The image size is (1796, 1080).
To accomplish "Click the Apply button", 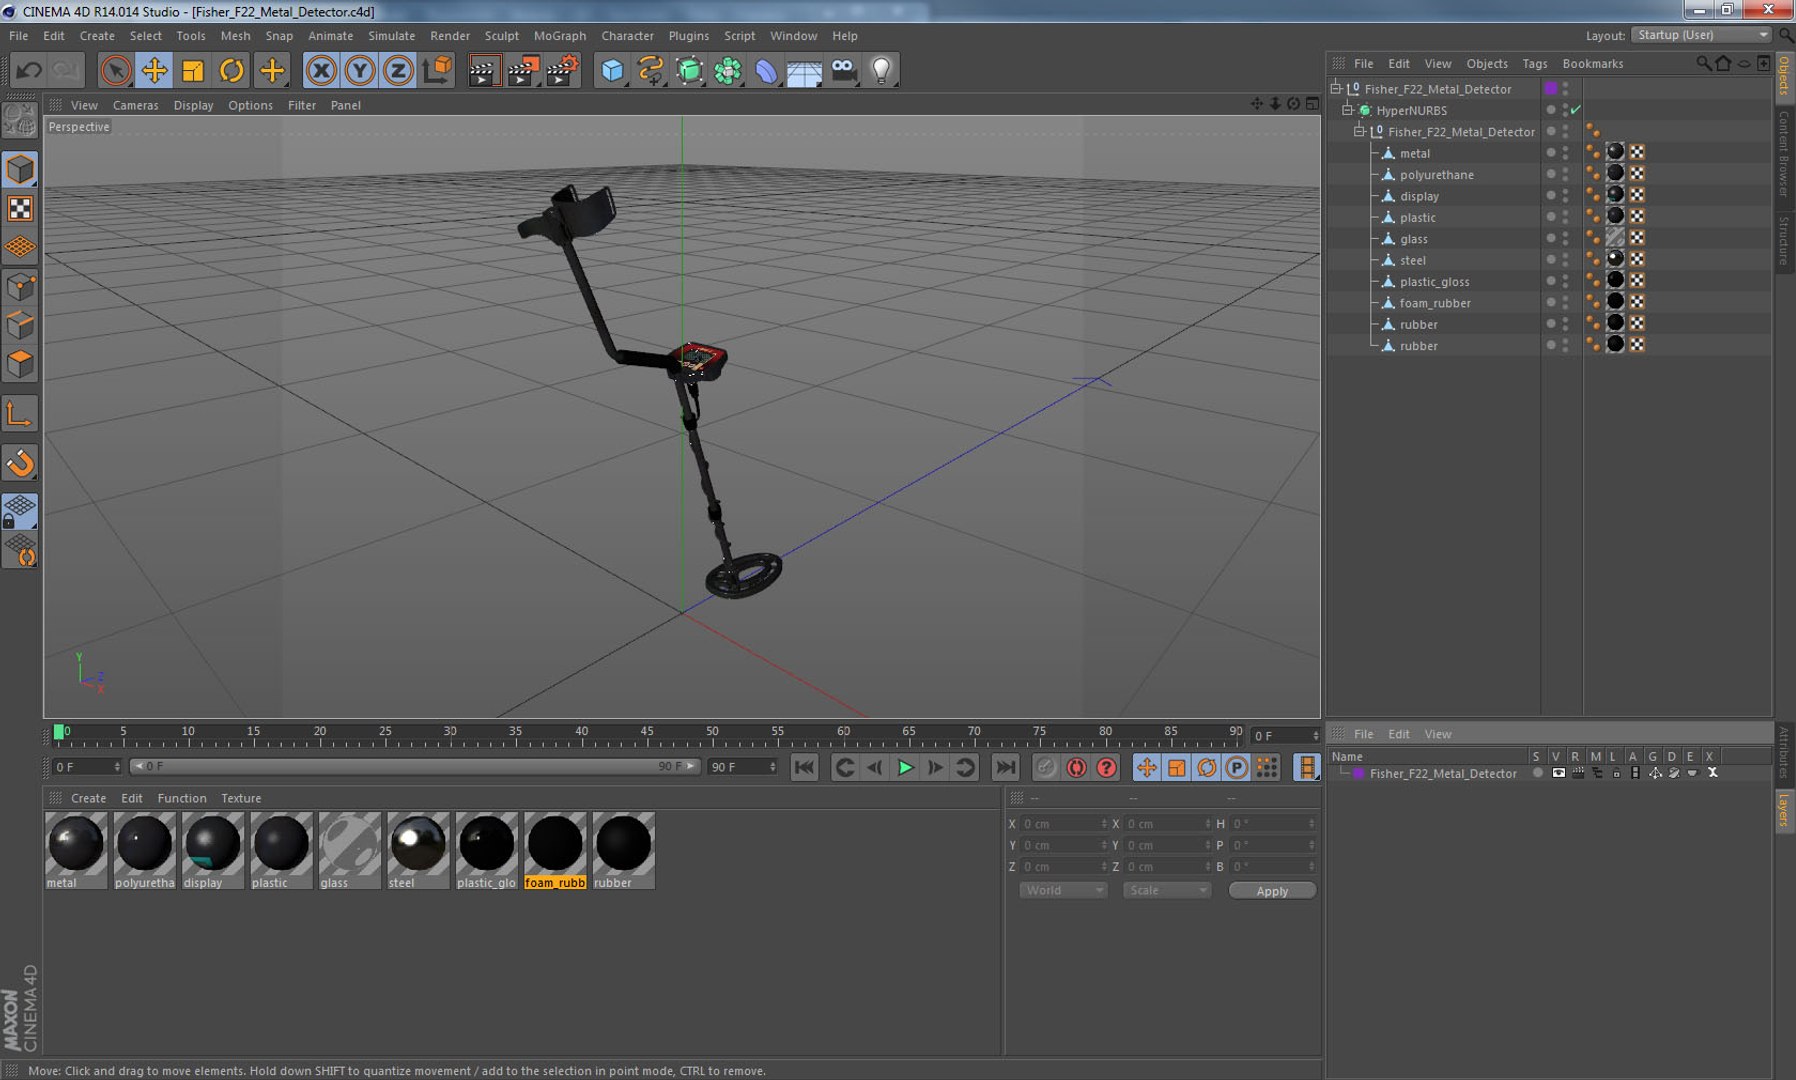I will pyautogui.click(x=1272, y=891).
